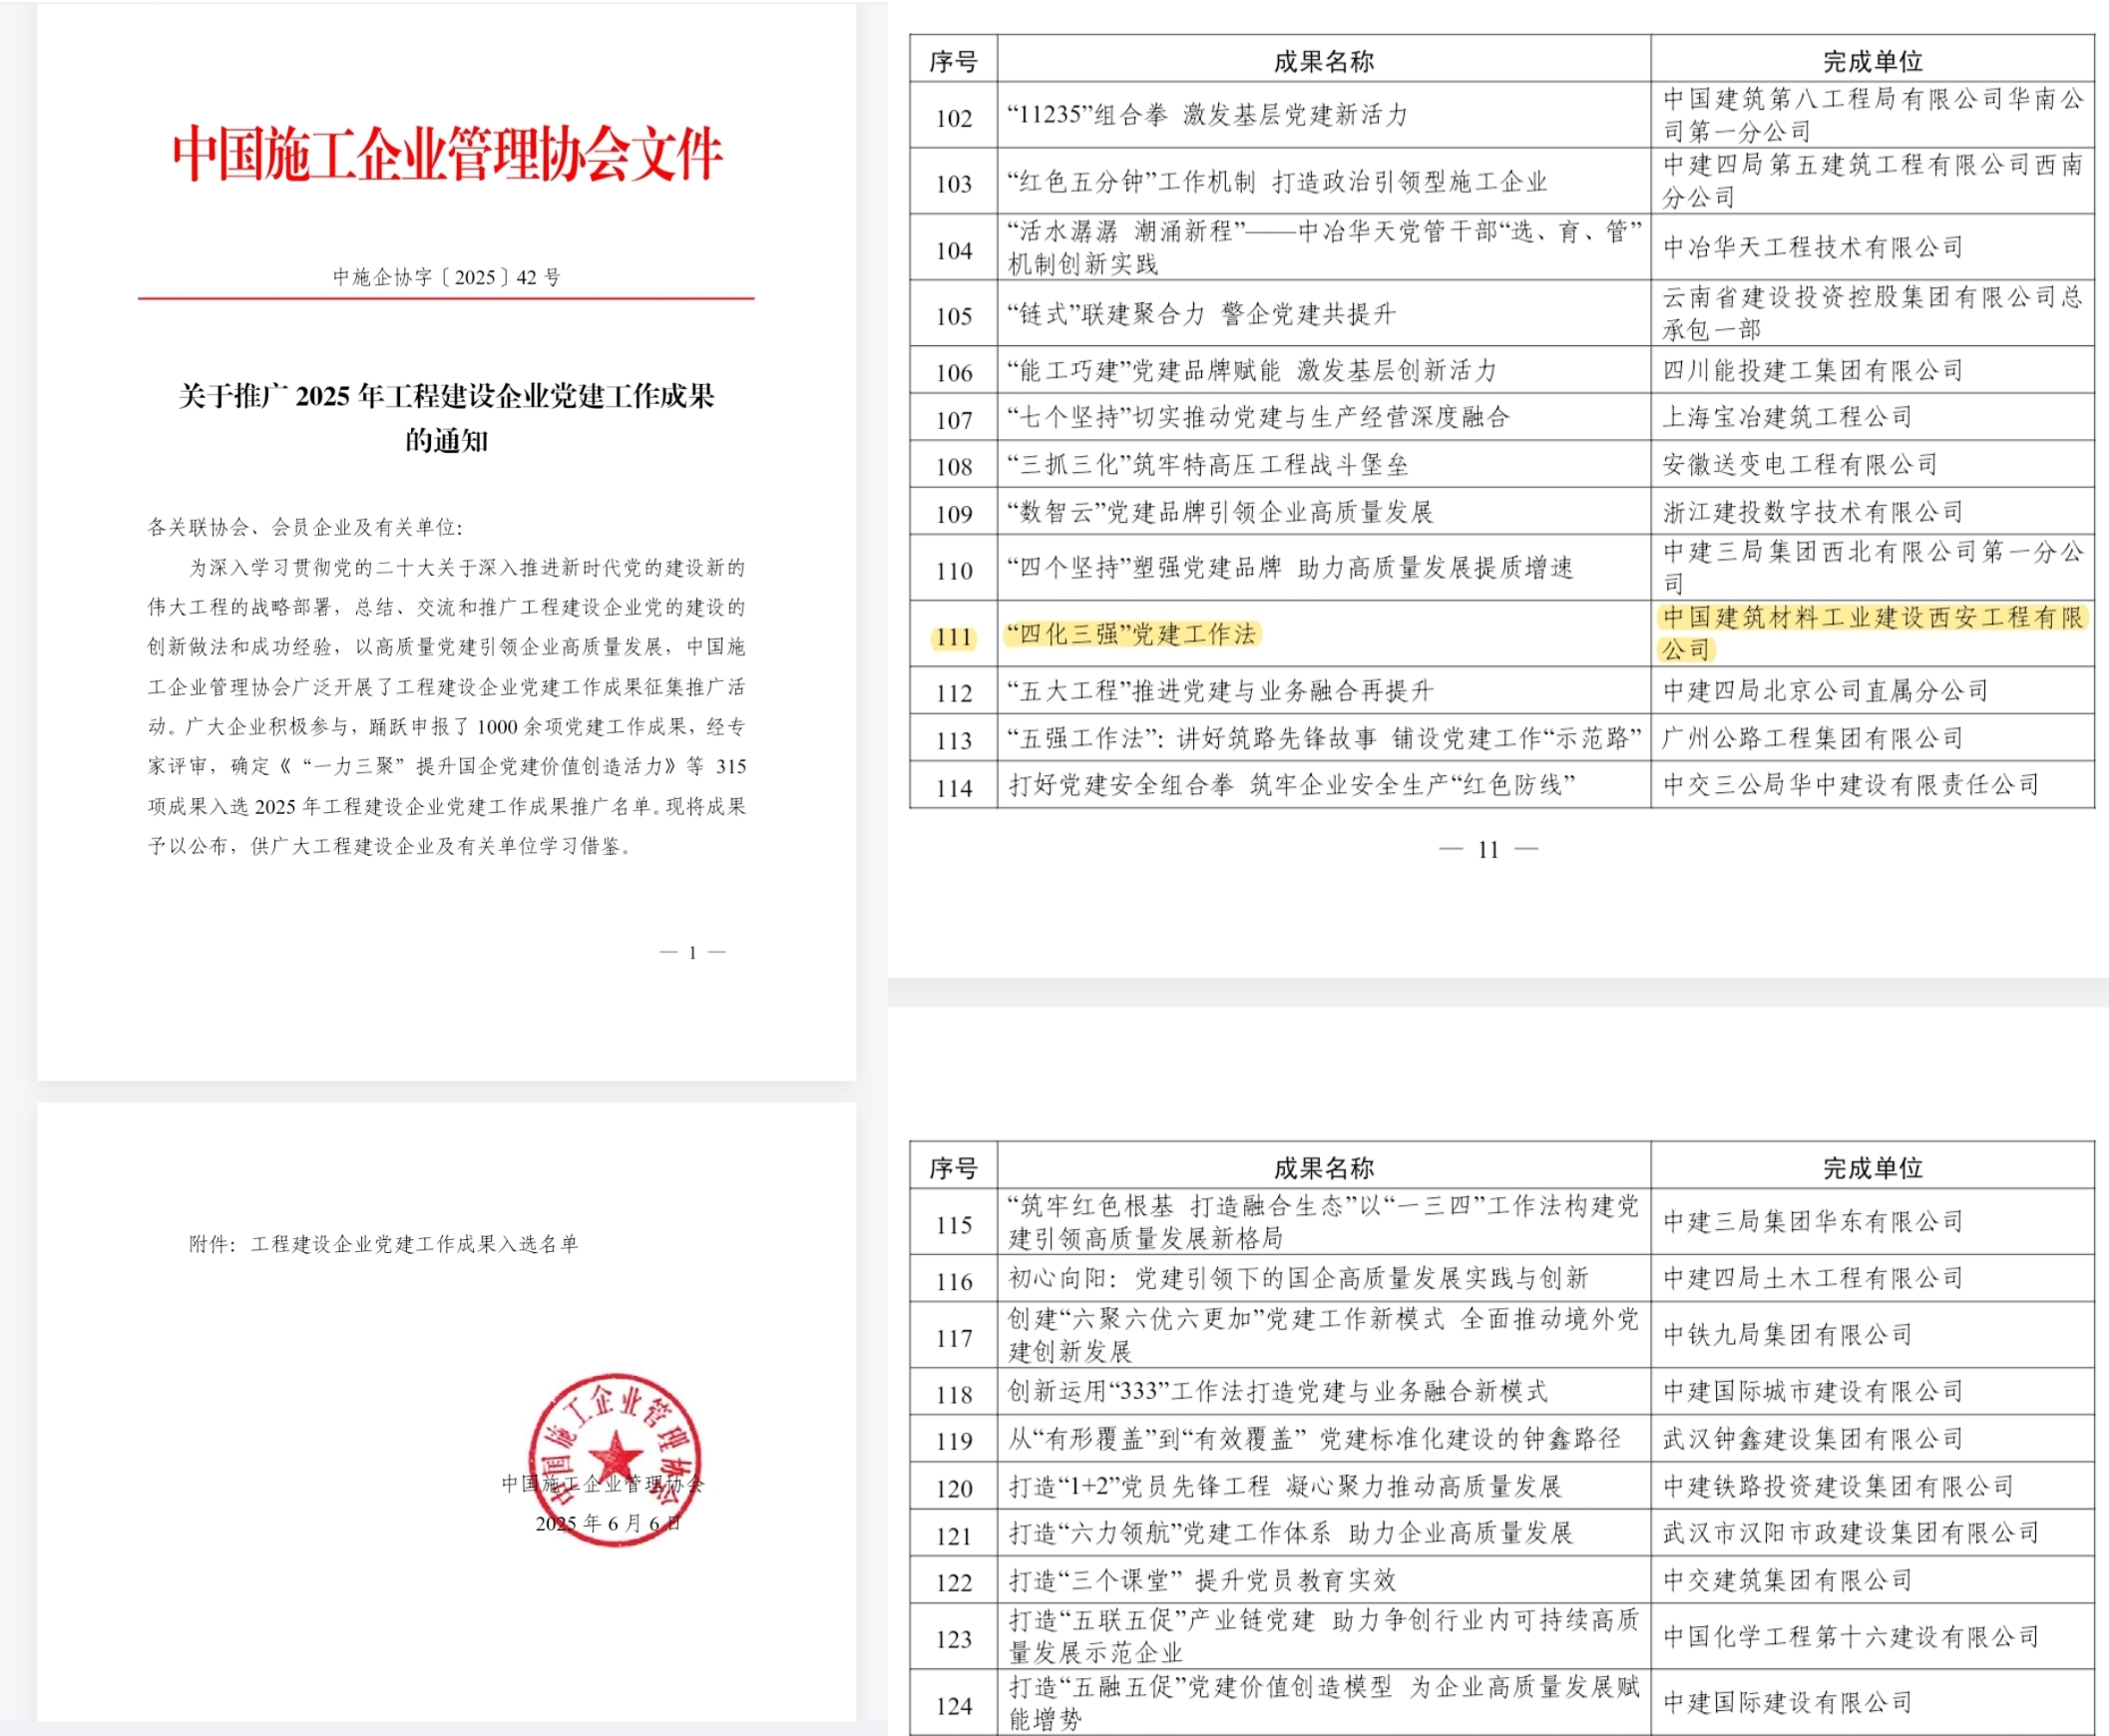Image resolution: width=2109 pixels, height=1736 pixels.
Task: Click the 成果名称 header in upper table
Action: click(1322, 61)
